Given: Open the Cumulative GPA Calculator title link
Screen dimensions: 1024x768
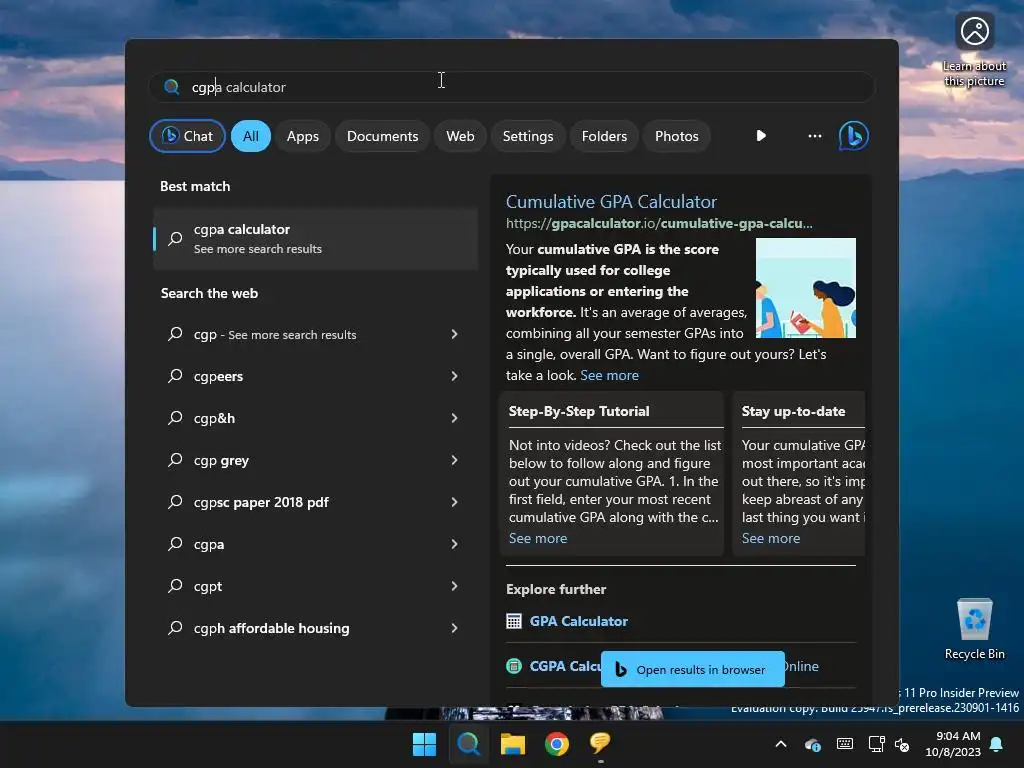Looking at the screenshot, I should [x=611, y=202].
